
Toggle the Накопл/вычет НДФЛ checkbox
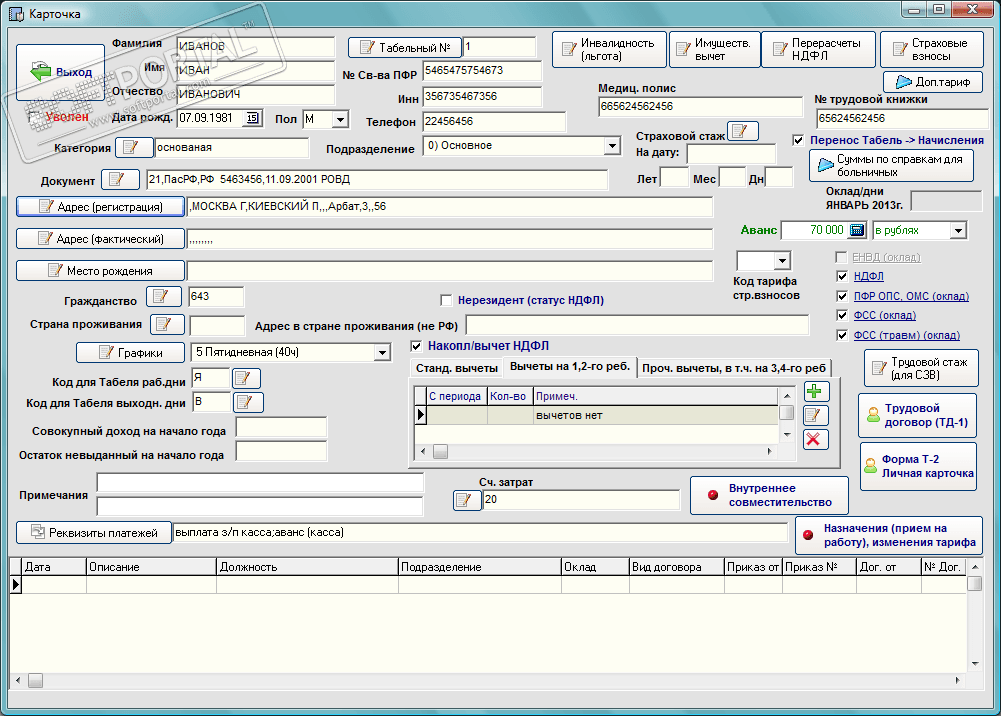tap(416, 346)
